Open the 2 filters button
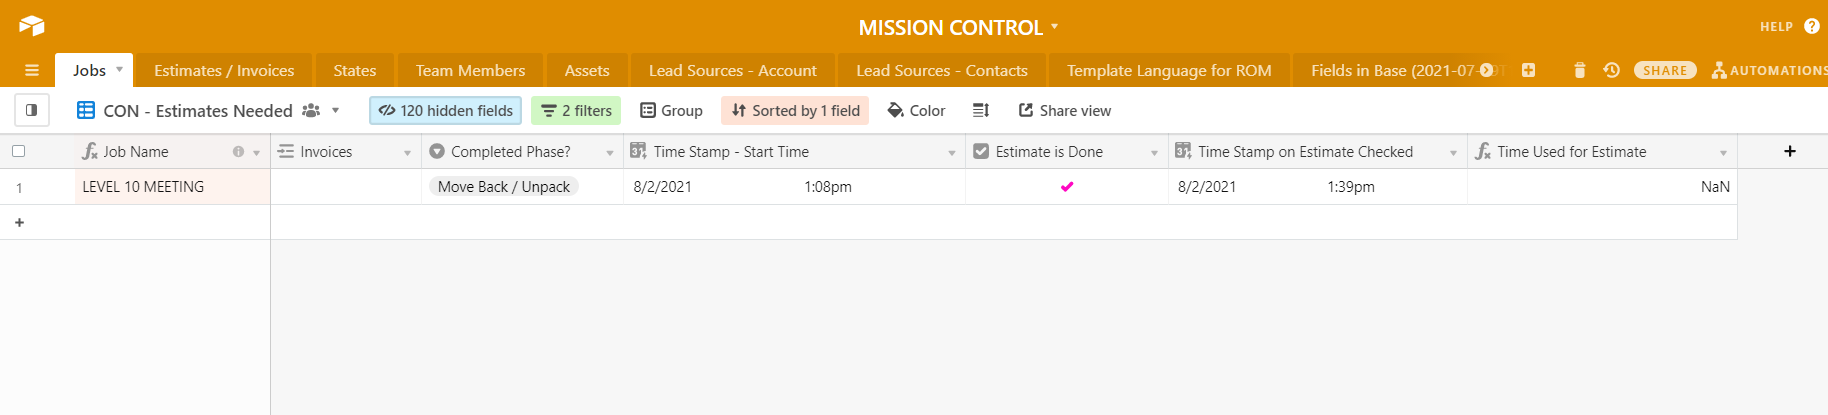The image size is (1828, 415). click(576, 110)
